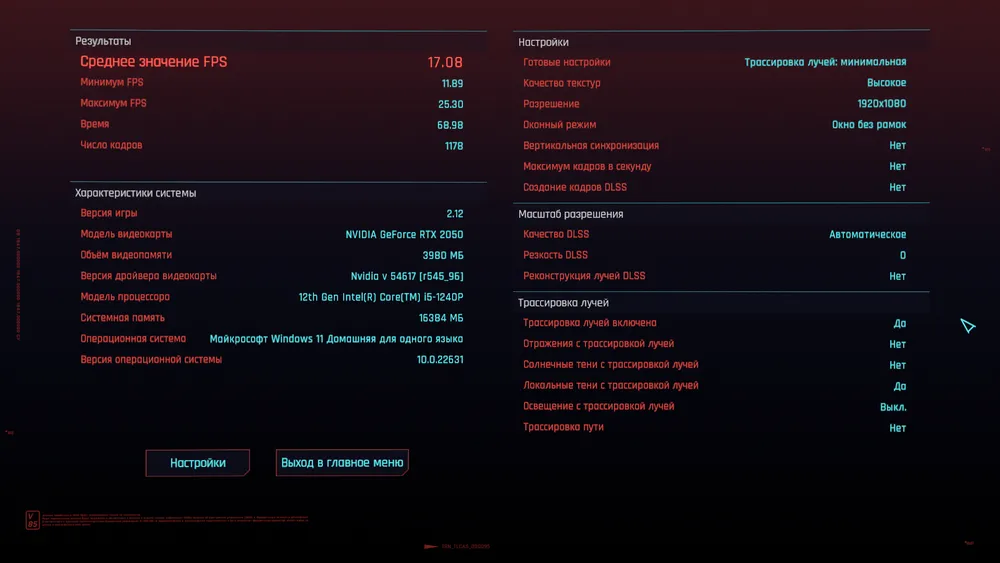Click Трассировка лучей включена value Да

pyautogui.click(x=900, y=324)
